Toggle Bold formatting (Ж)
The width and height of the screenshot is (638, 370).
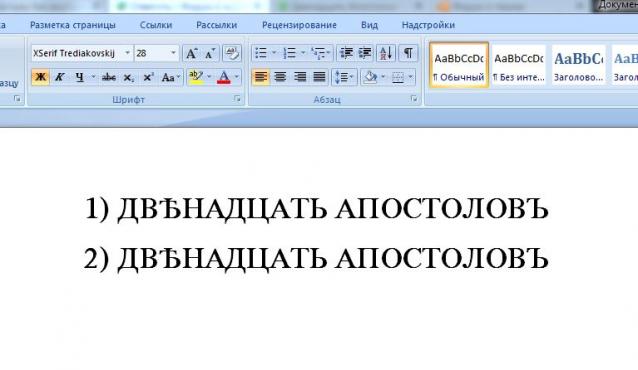[40, 77]
